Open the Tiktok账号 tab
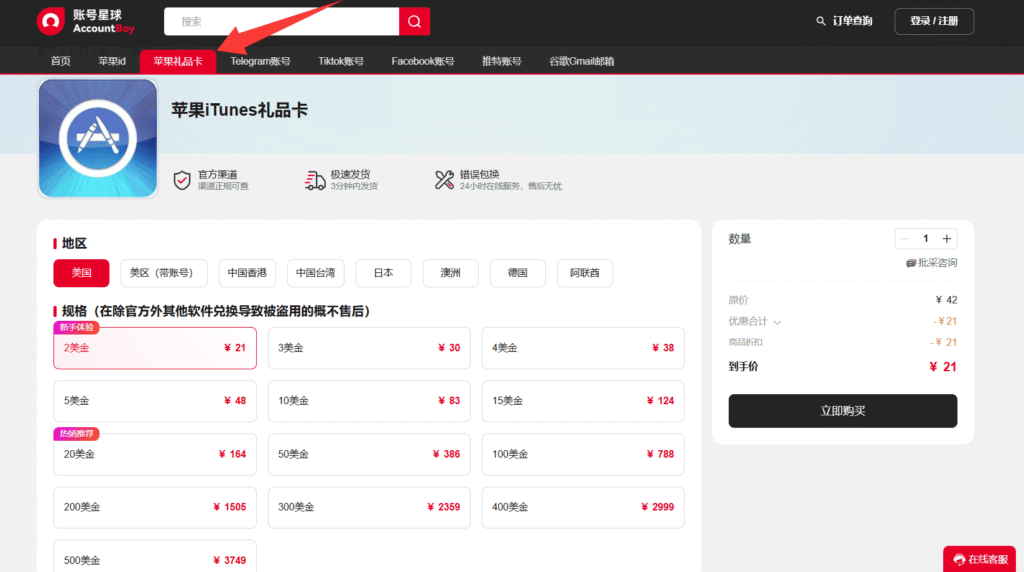 point(341,61)
